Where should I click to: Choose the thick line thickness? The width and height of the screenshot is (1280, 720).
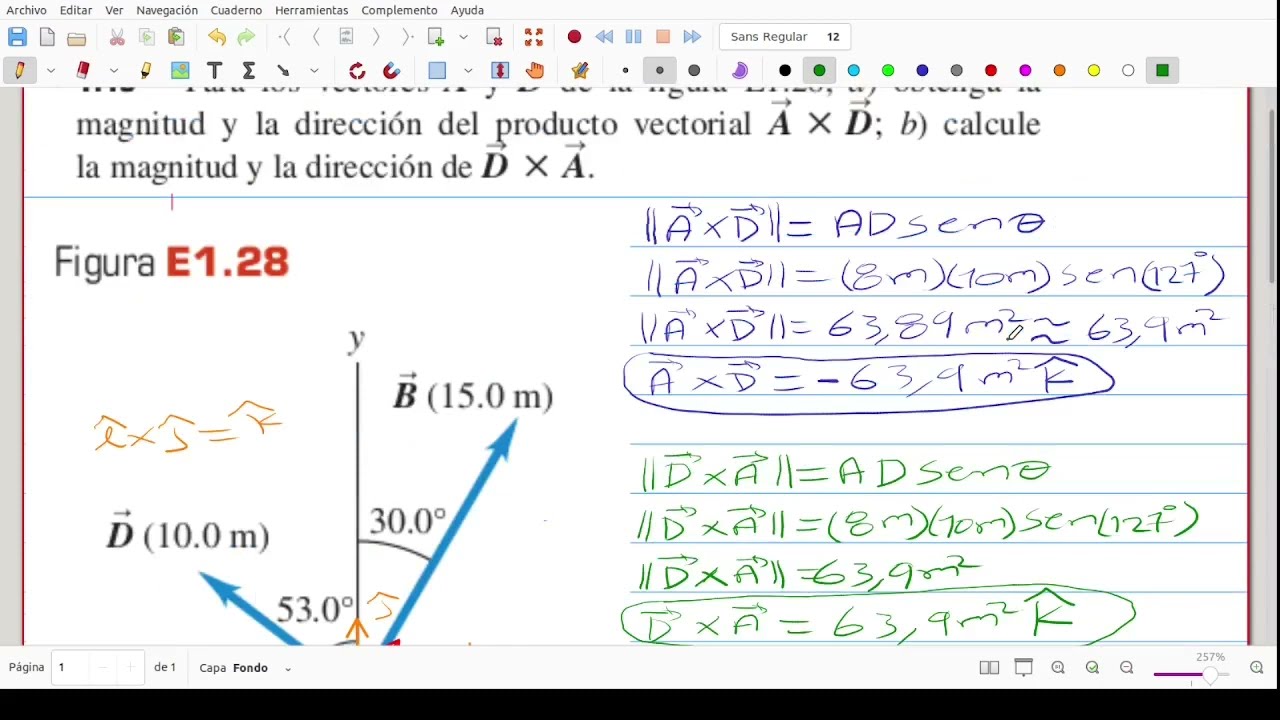[694, 70]
